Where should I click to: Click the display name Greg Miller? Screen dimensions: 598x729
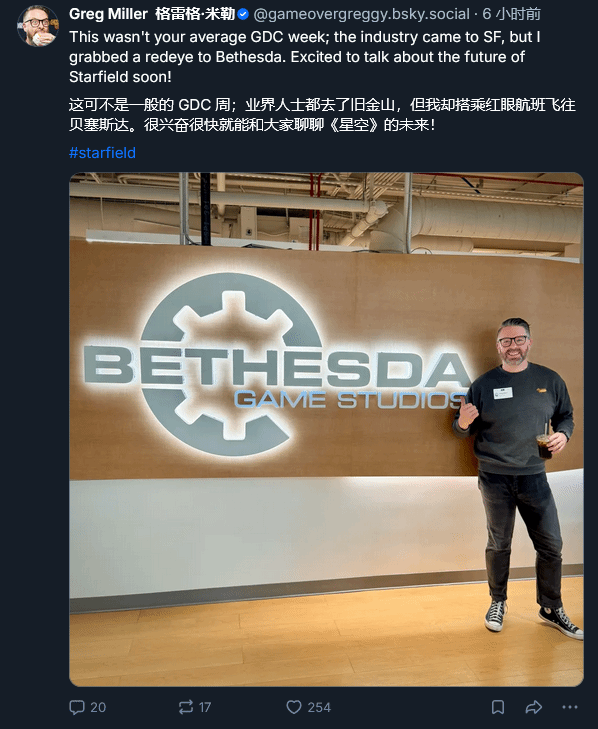(108, 14)
